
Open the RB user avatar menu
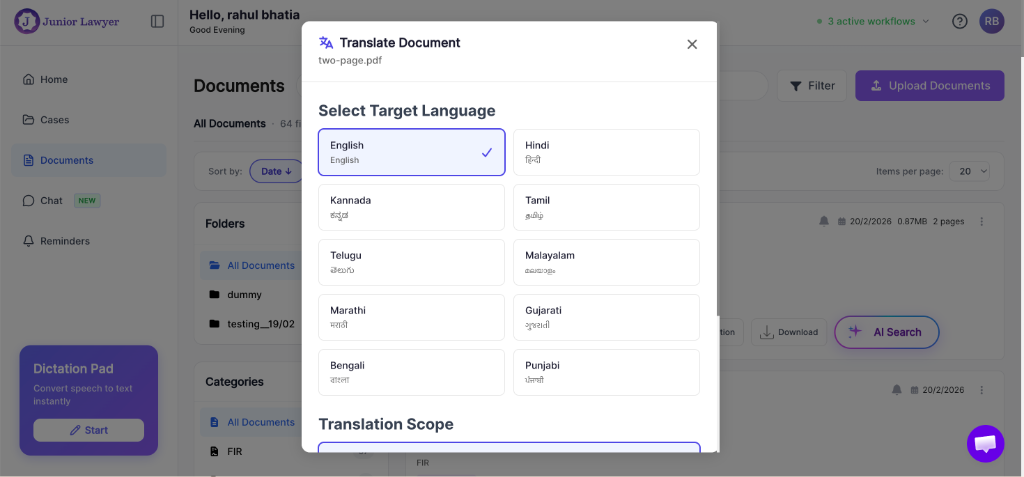991,22
